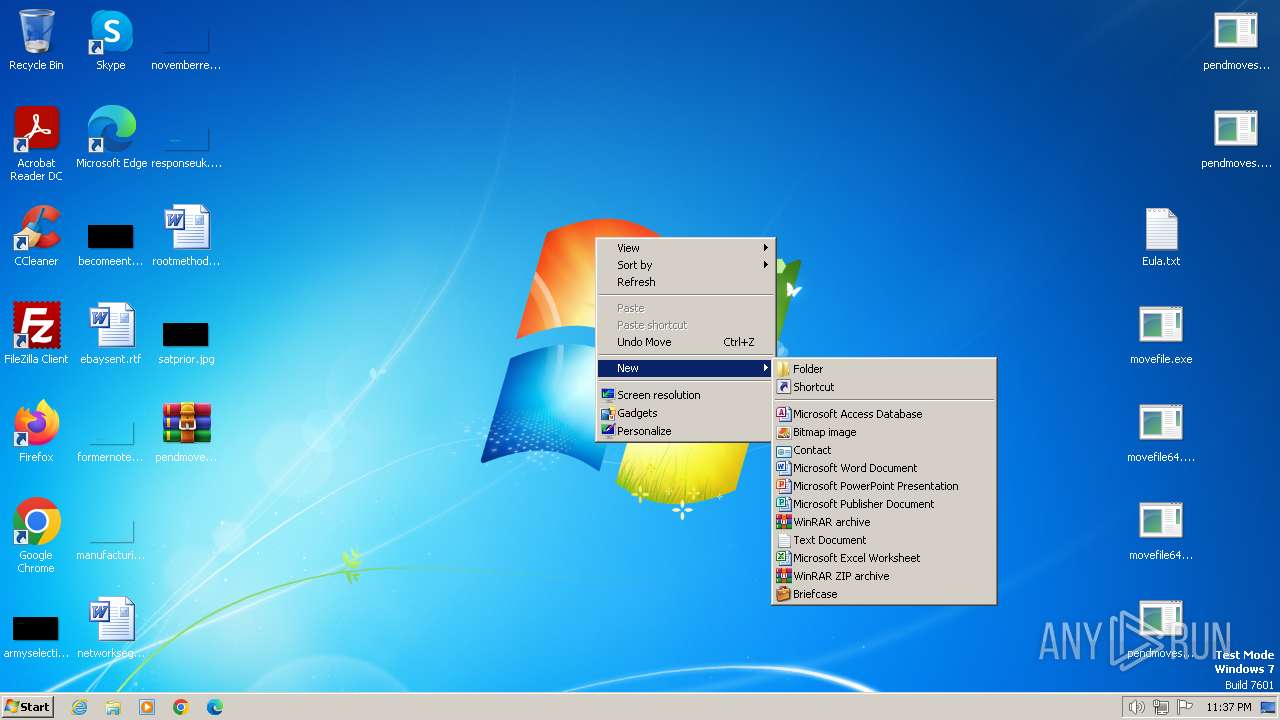The image size is (1280, 720).
Task: Expand the View submenu
Action: (x=685, y=248)
